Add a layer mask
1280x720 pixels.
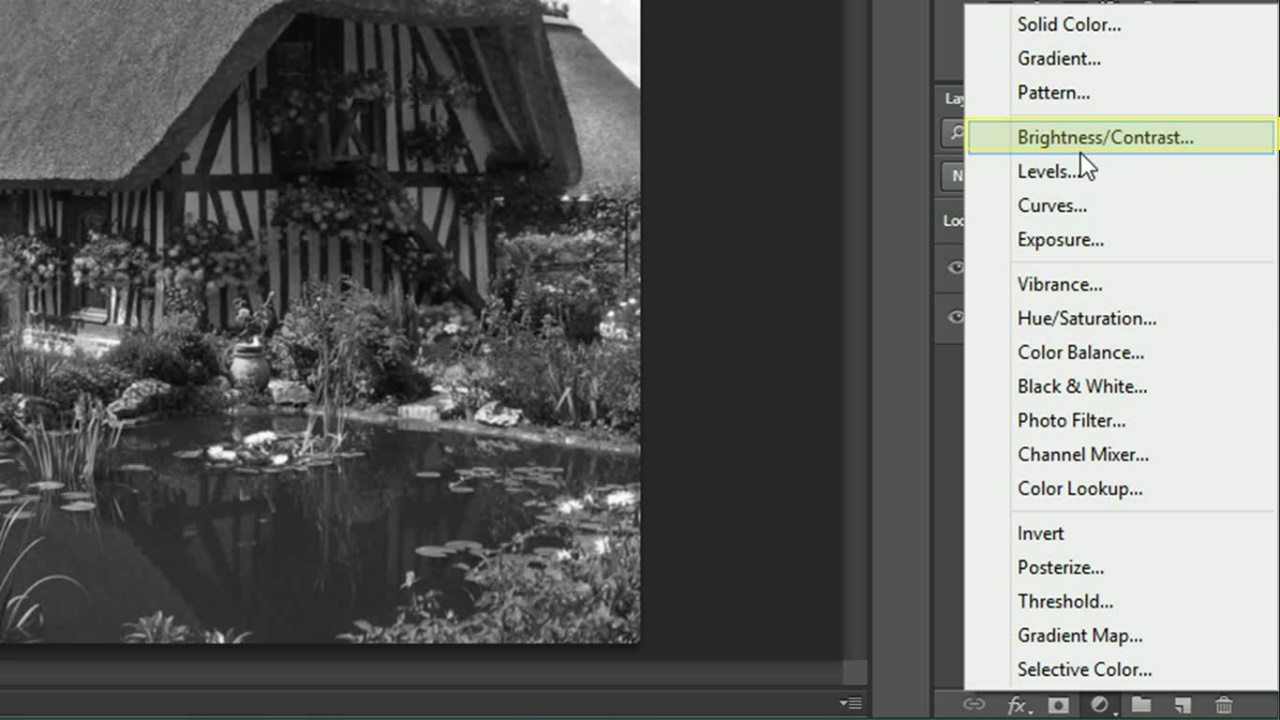[x=1058, y=705]
